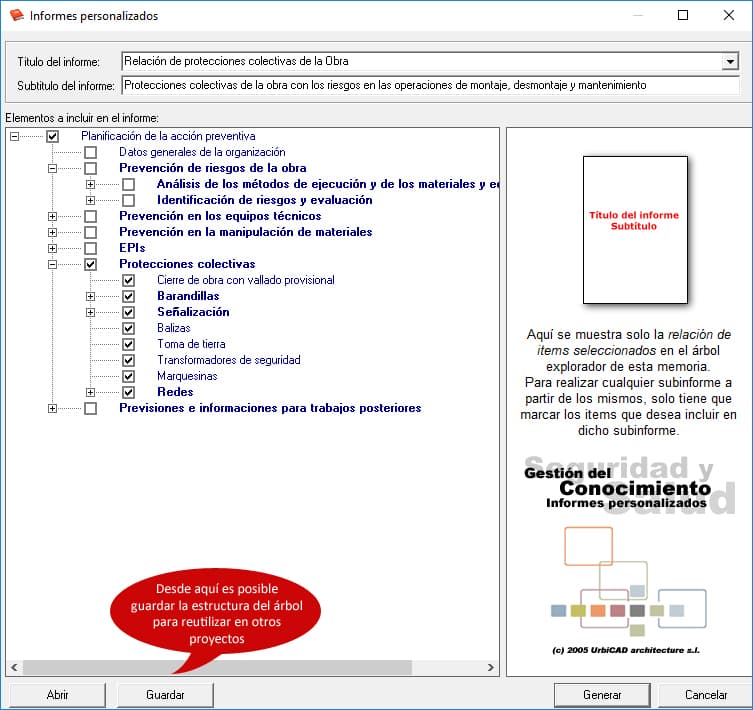Select the Barandillas label
Viewport: 753px width, 710px height.
click(188, 296)
